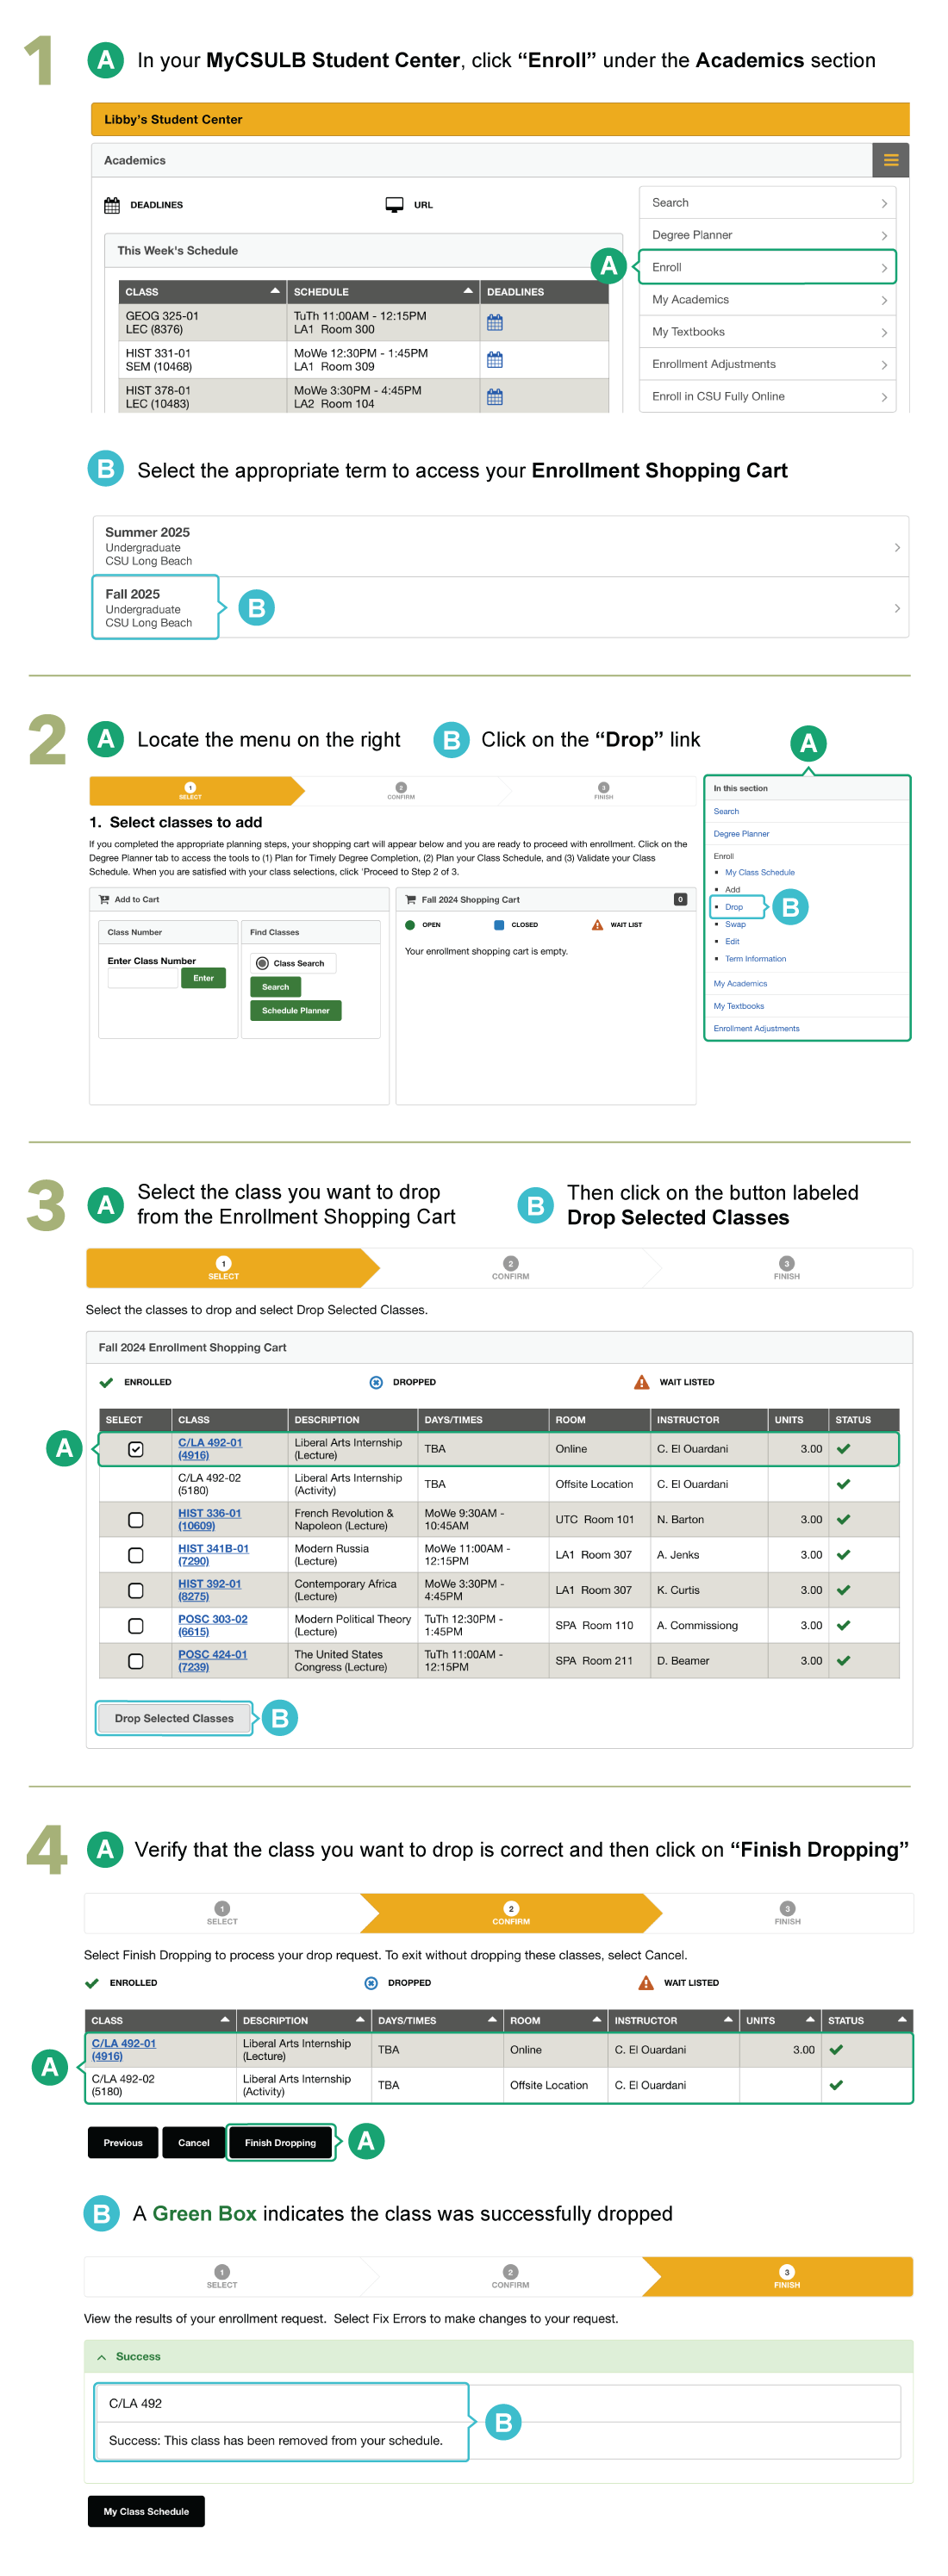Choose the Fall 2025 term row
Viewport: 948px width, 2576px height.
tap(501, 607)
